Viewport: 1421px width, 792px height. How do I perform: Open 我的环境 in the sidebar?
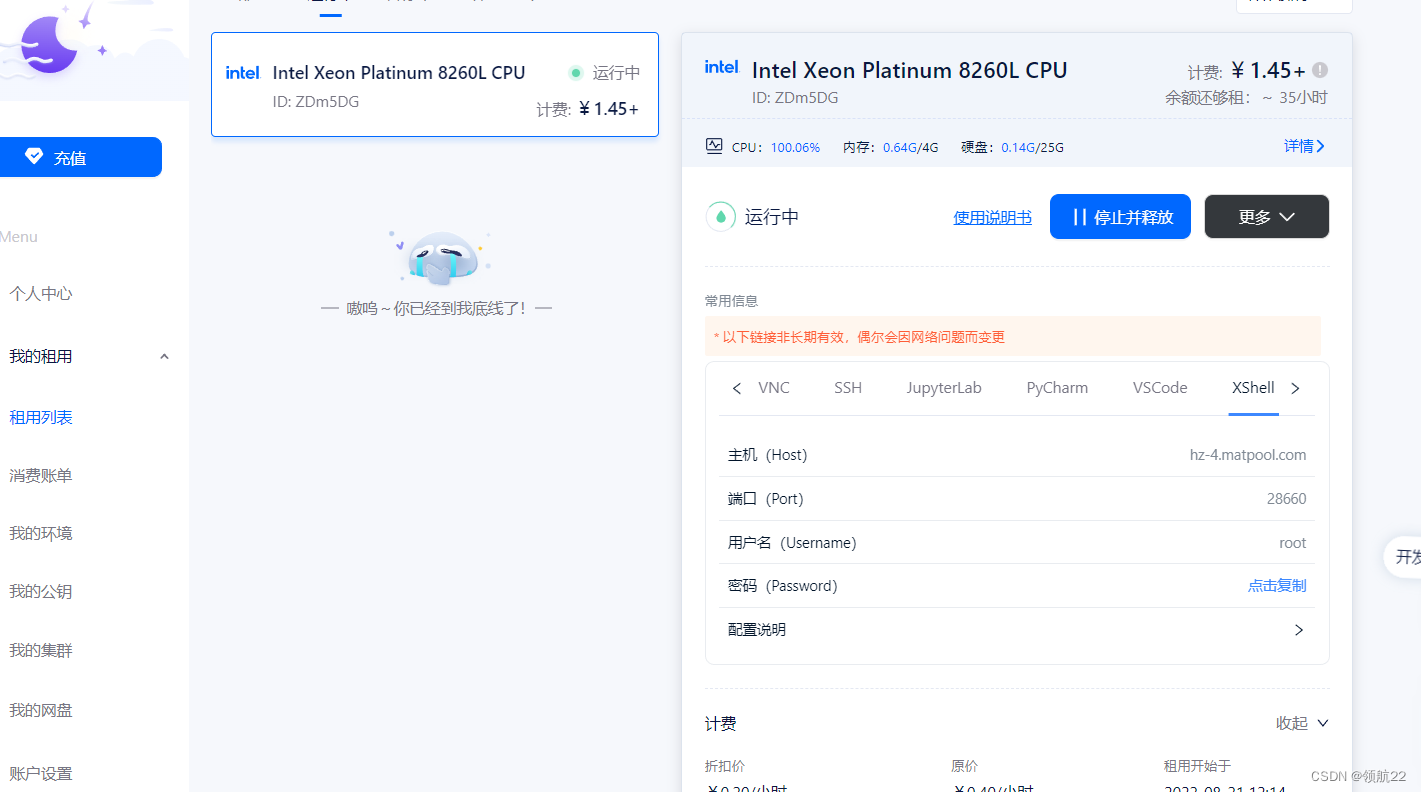41,534
